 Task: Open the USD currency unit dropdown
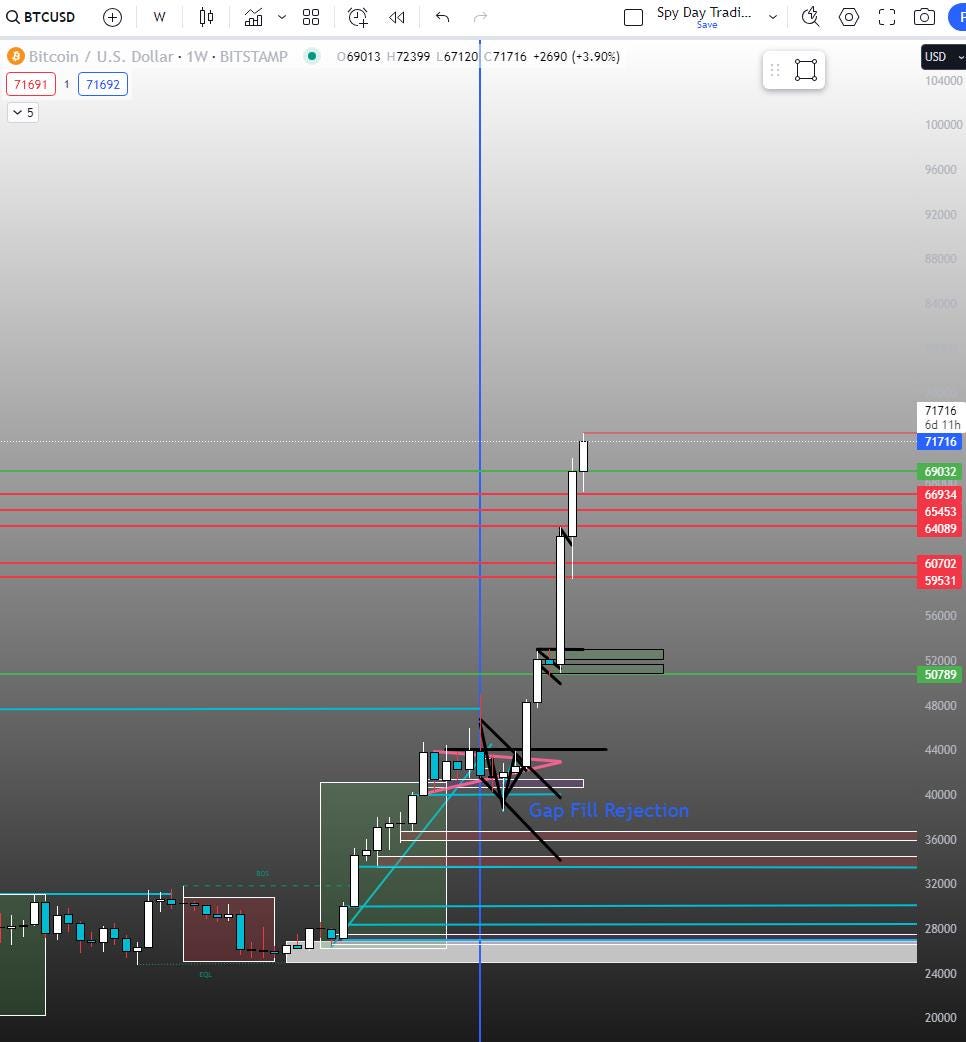click(x=940, y=57)
